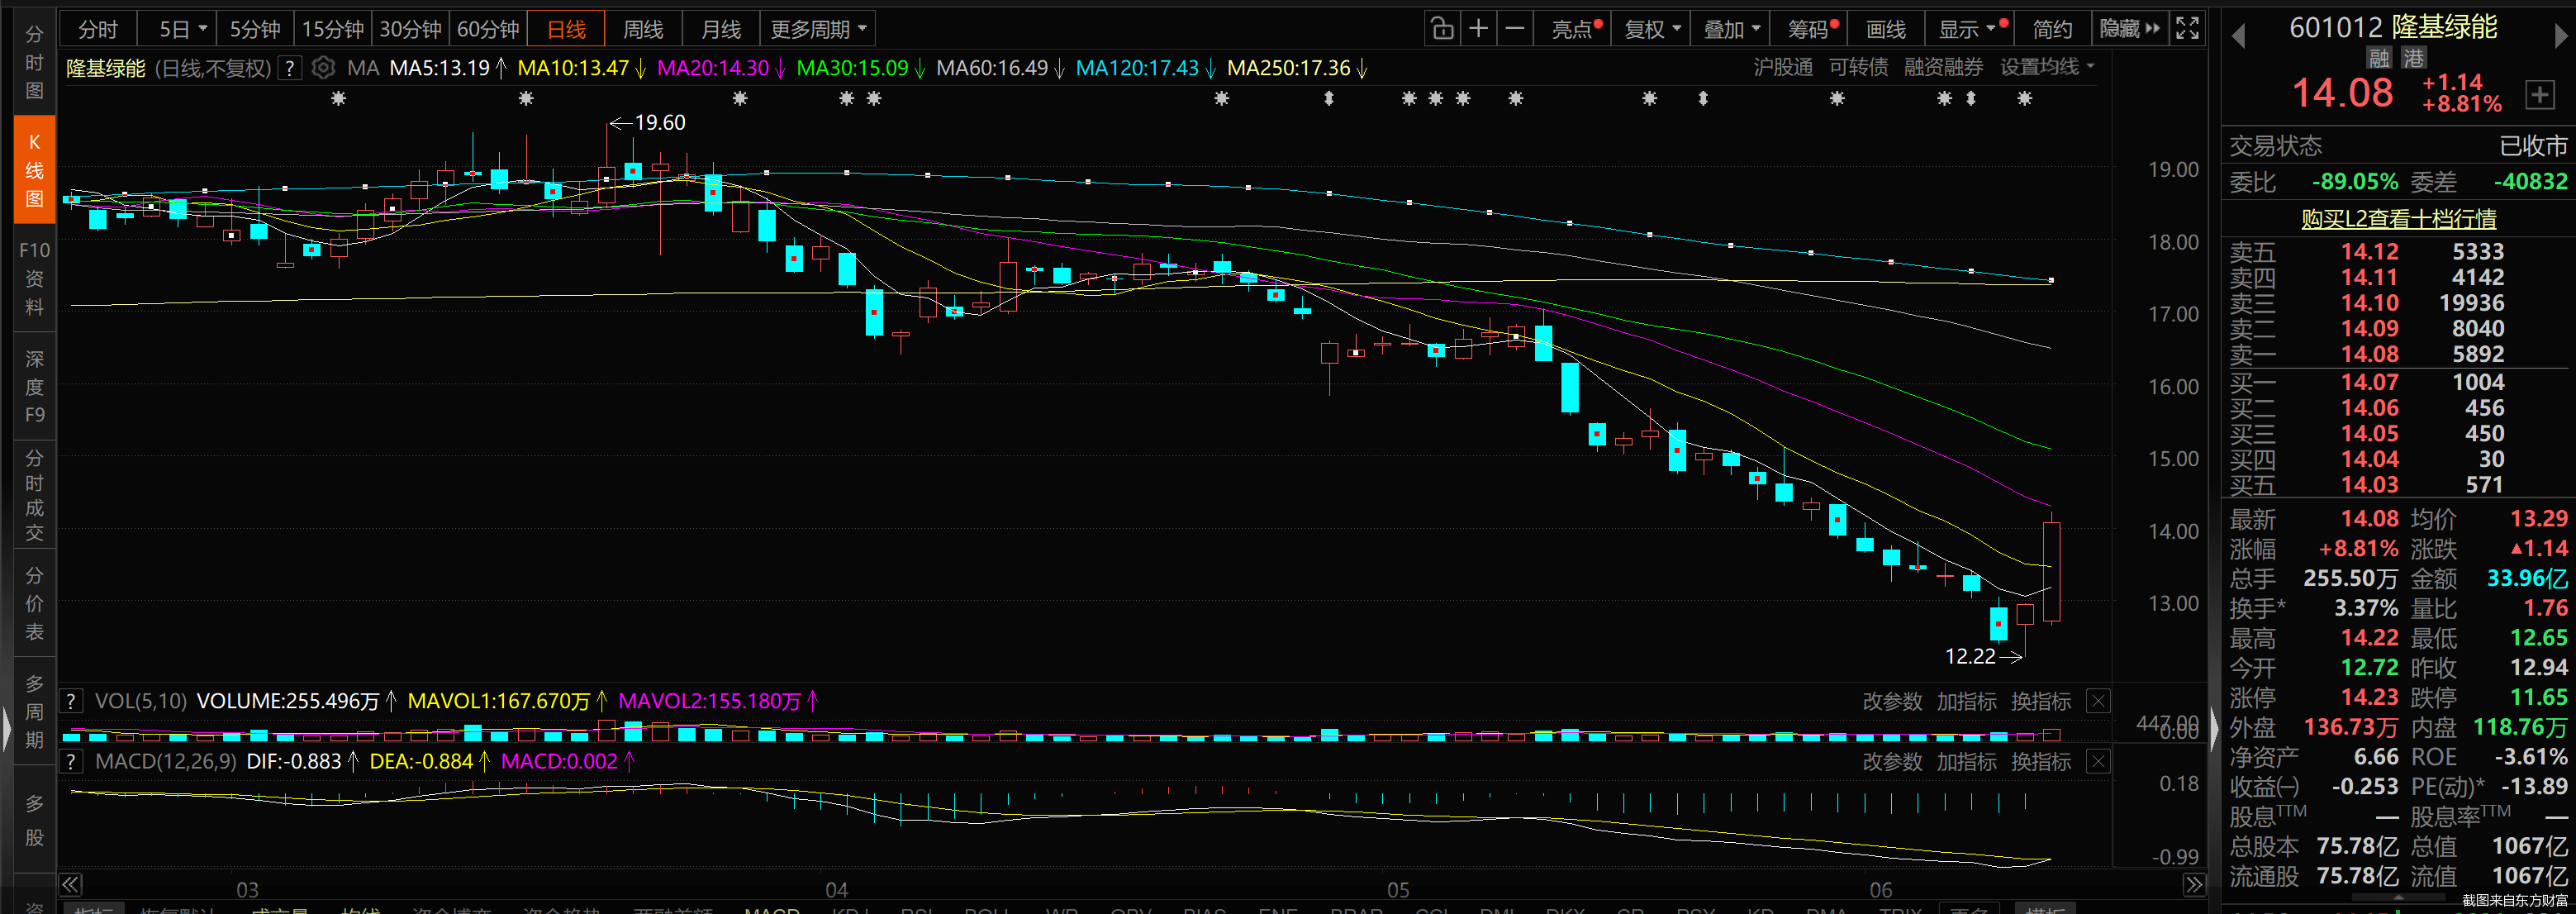This screenshot has height=914, width=2576.
Task: Expand 更多周期 period dropdown
Action: coord(818,29)
